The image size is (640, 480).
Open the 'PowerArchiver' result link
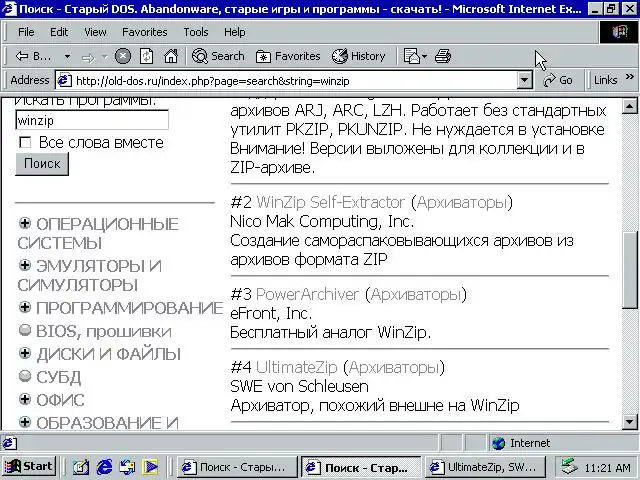tap(307, 294)
